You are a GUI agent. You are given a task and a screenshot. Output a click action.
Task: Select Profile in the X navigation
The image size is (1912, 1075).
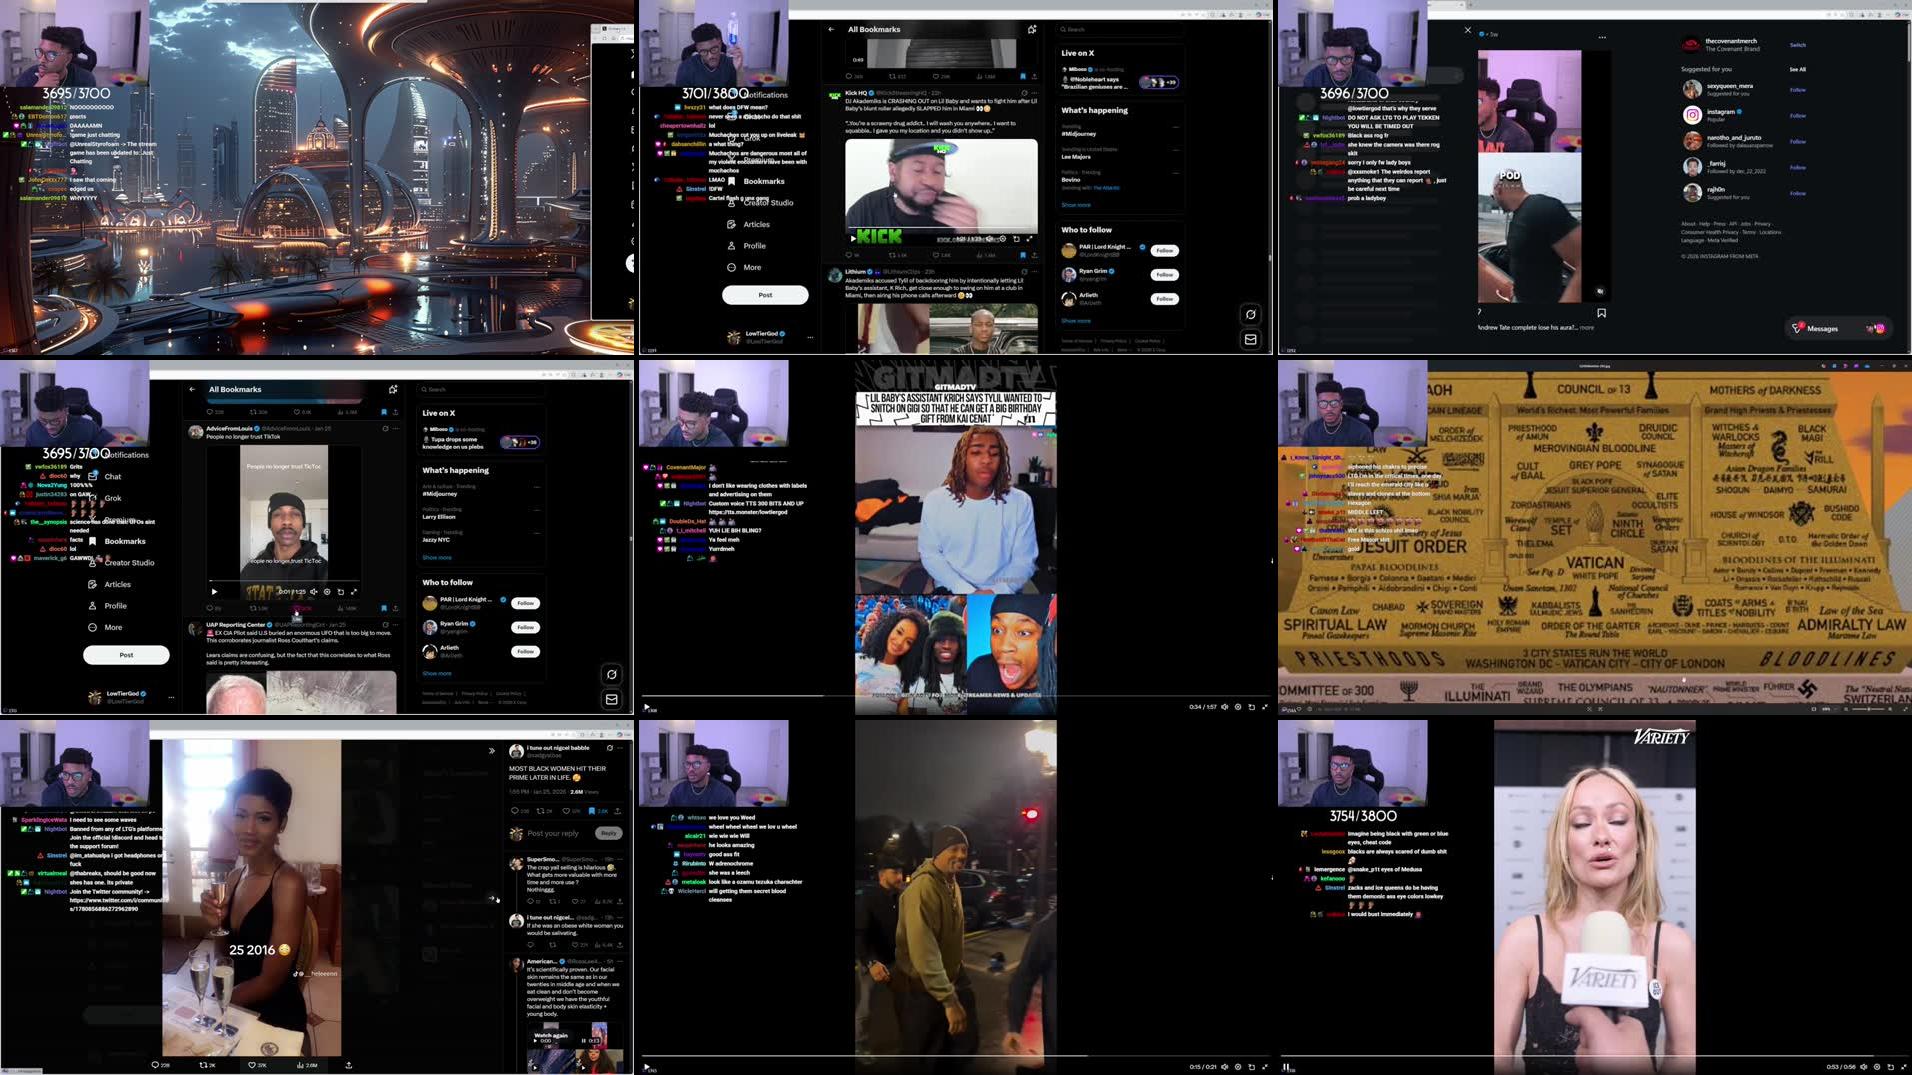pos(115,605)
